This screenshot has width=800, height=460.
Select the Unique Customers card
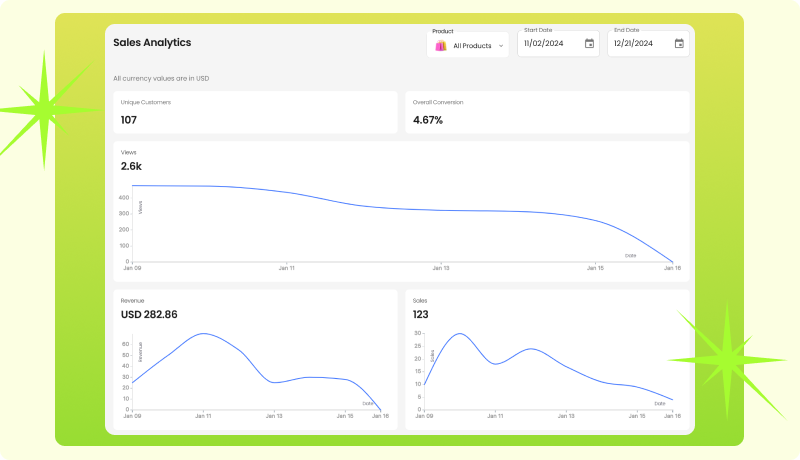point(255,112)
